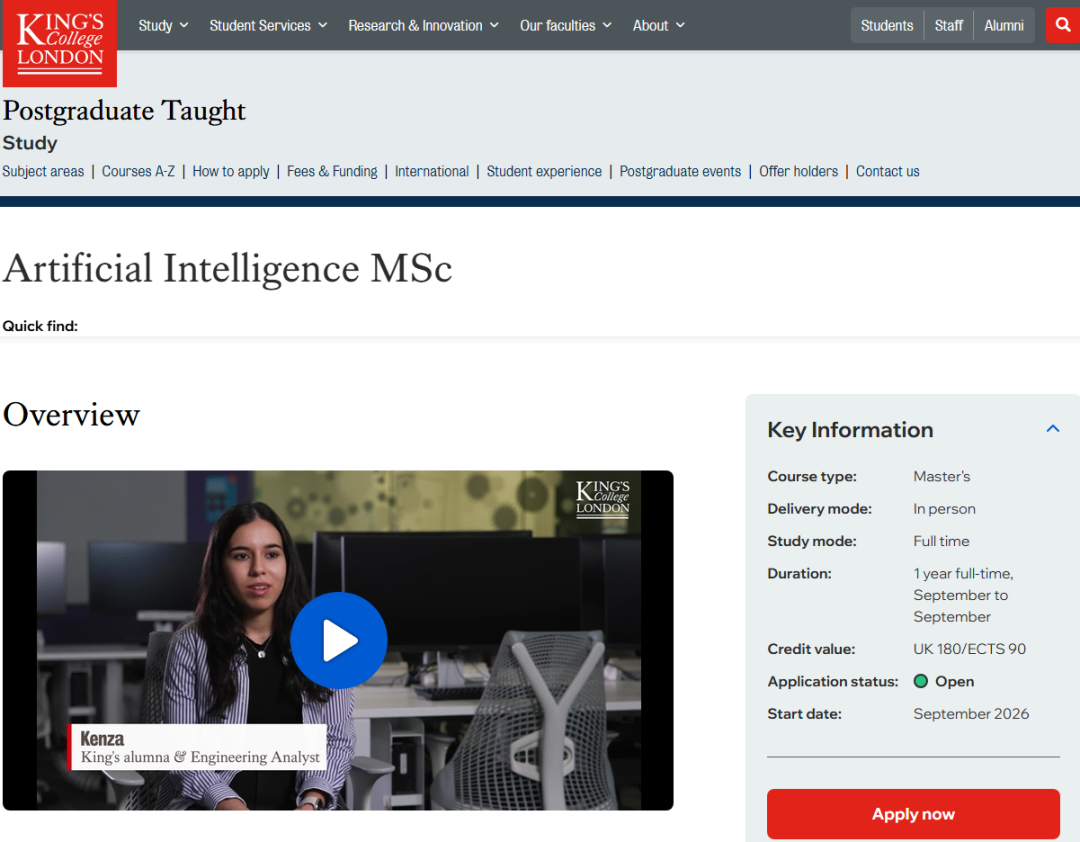The width and height of the screenshot is (1080, 842).
Task: Open Postgraduate events link
Action: (x=681, y=171)
